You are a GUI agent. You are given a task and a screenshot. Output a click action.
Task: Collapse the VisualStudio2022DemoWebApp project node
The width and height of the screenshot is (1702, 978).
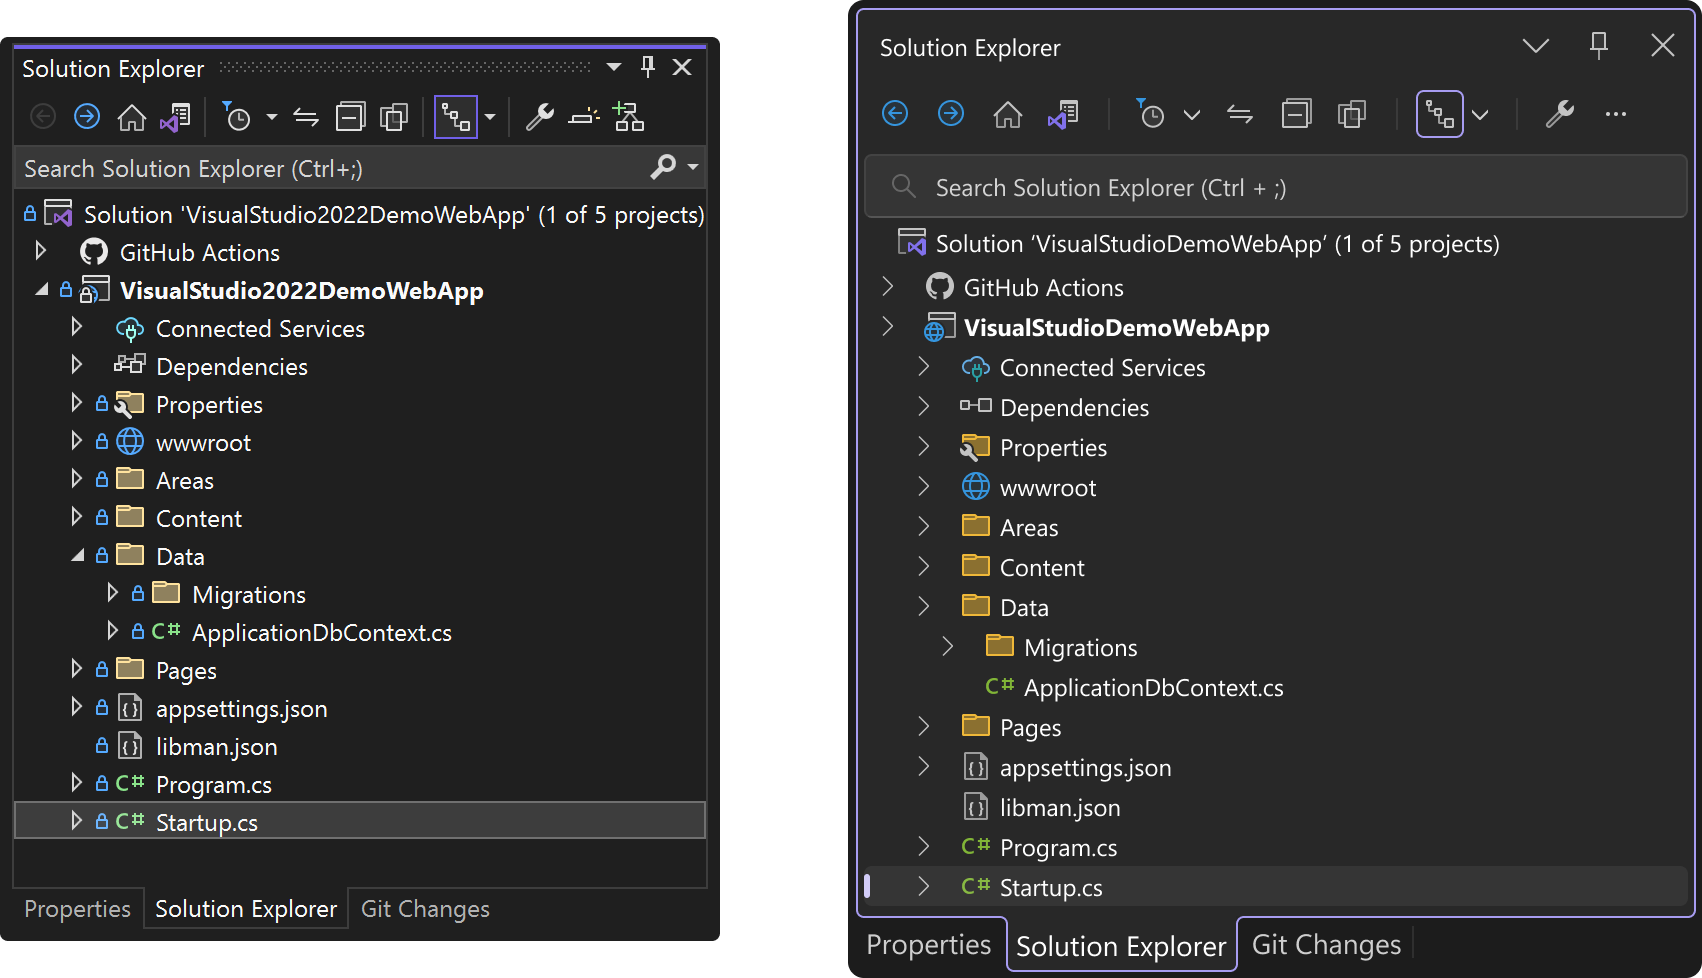click(42, 289)
